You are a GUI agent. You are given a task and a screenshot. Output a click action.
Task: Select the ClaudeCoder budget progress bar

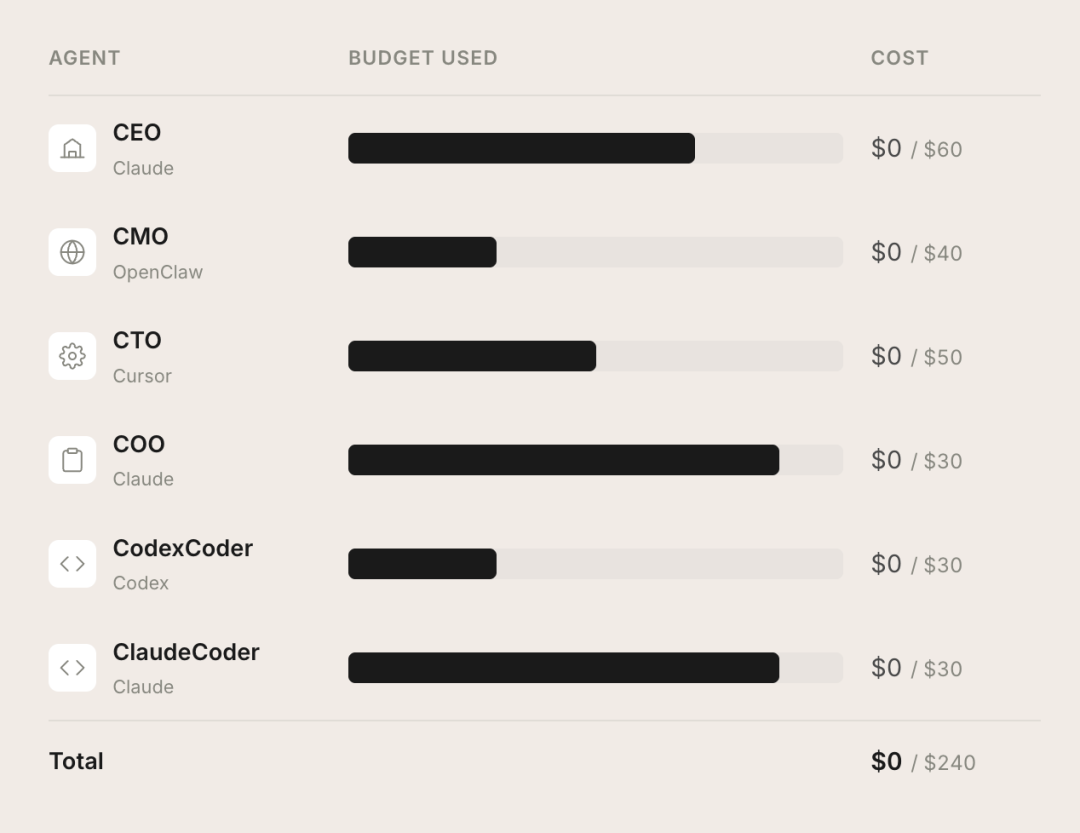(x=595, y=668)
